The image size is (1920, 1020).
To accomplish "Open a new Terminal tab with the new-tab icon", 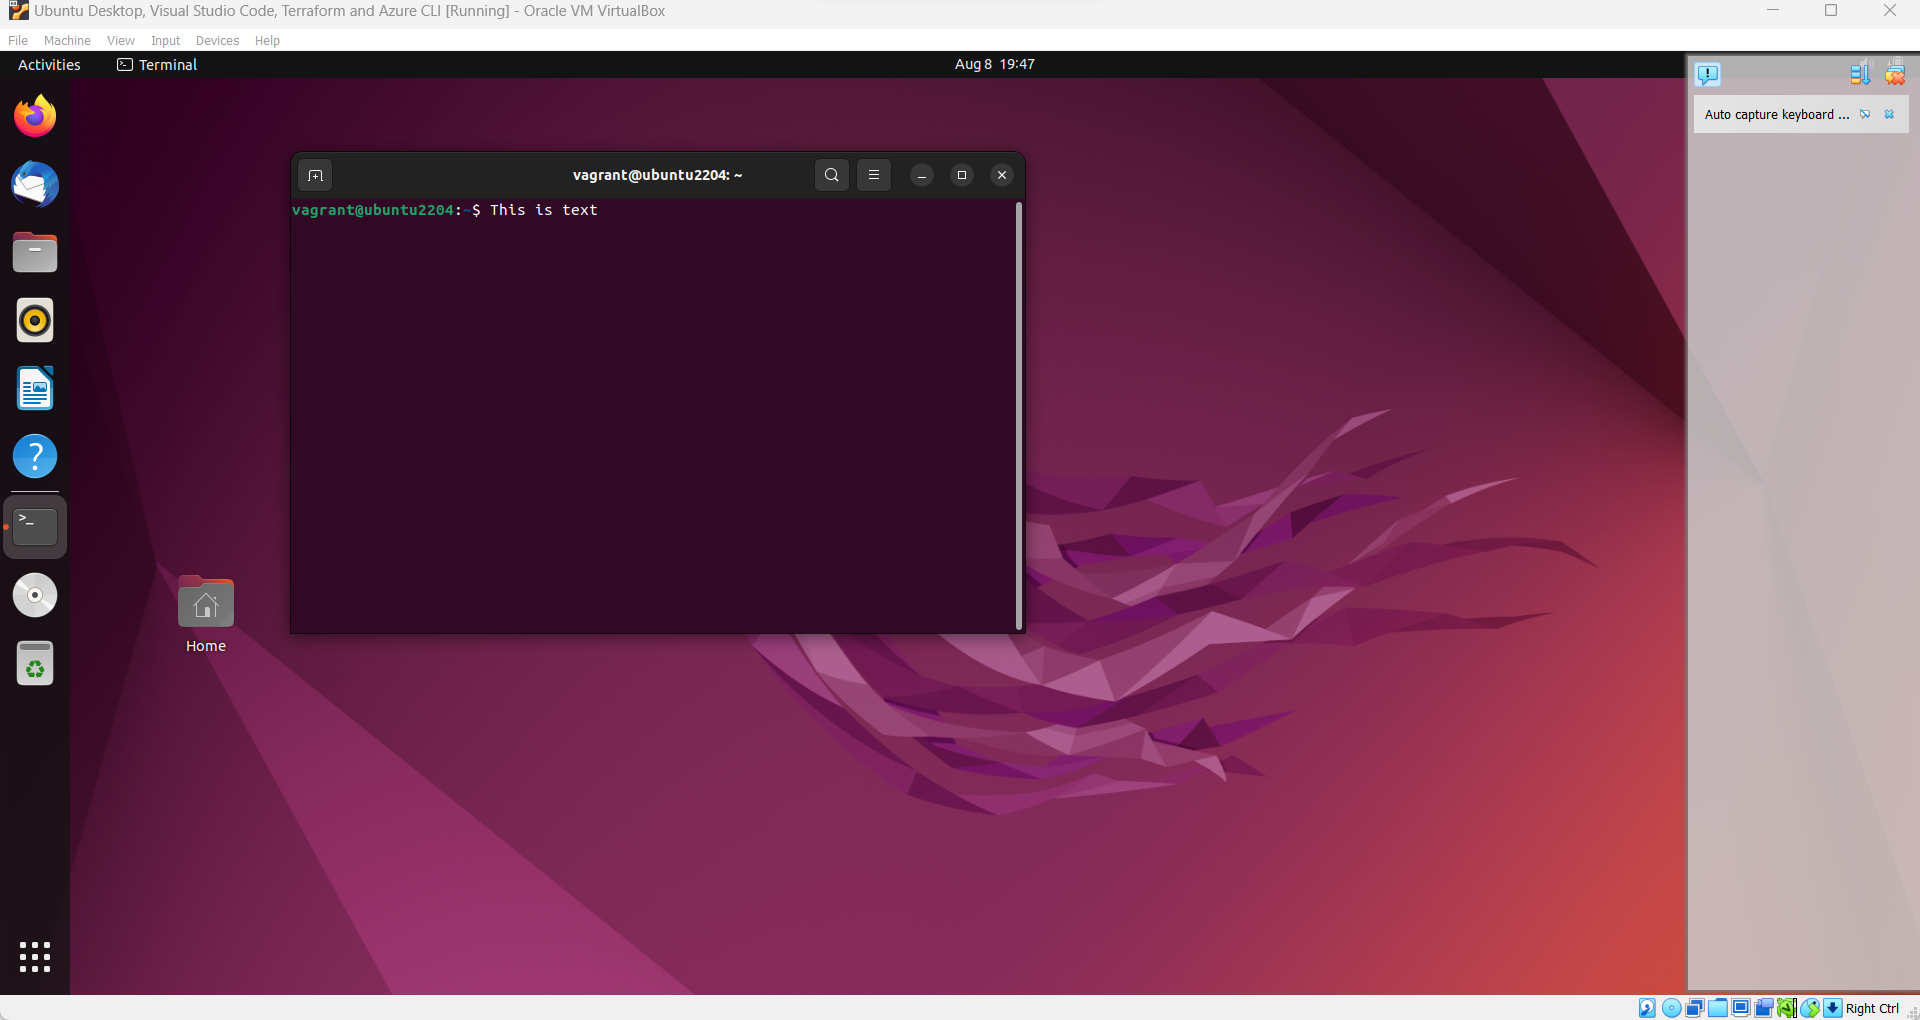I will (314, 175).
